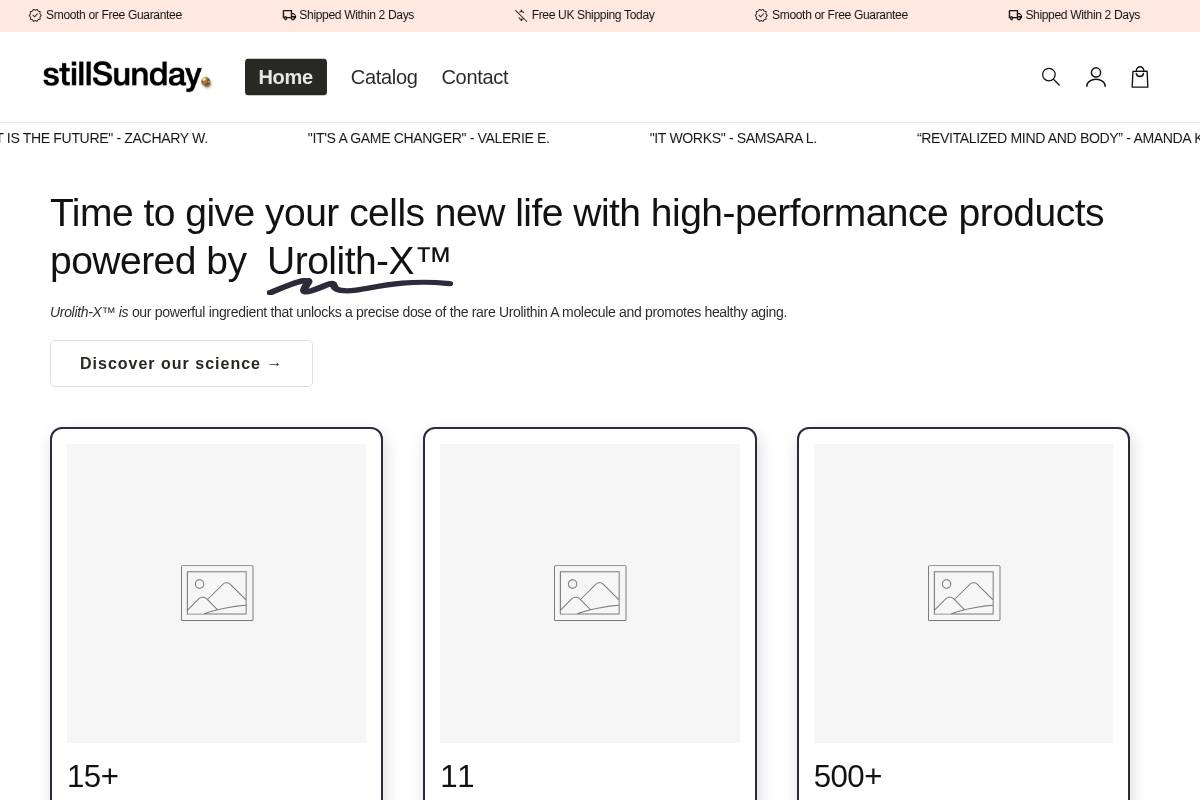Click the Urolith-X™ underlined heading text

[x=359, y=262]
